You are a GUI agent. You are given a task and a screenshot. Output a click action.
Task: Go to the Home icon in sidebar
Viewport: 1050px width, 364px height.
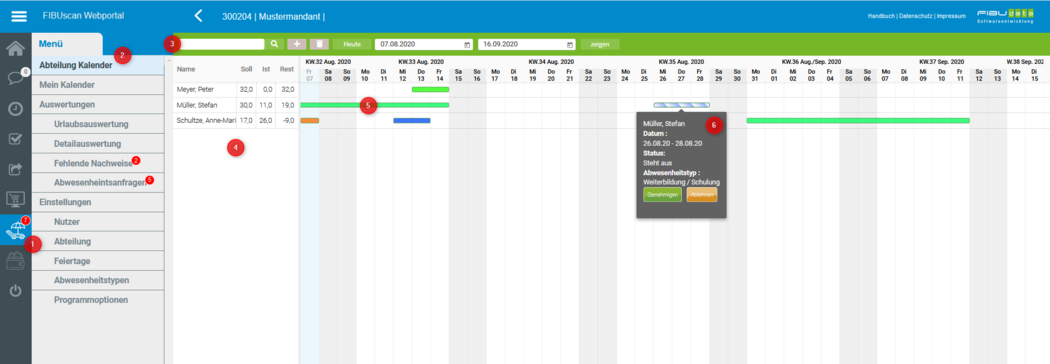pyautogui.click(x=15, y=48)
